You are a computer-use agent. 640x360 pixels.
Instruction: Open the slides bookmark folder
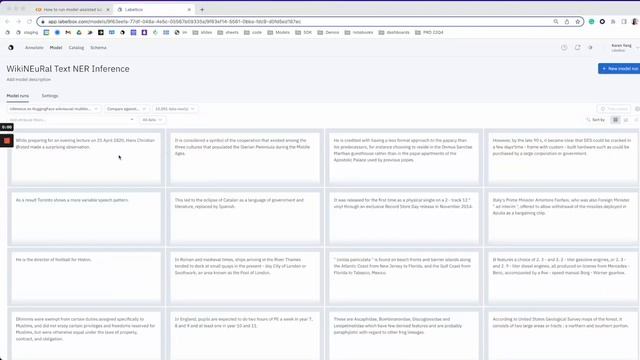202,32
